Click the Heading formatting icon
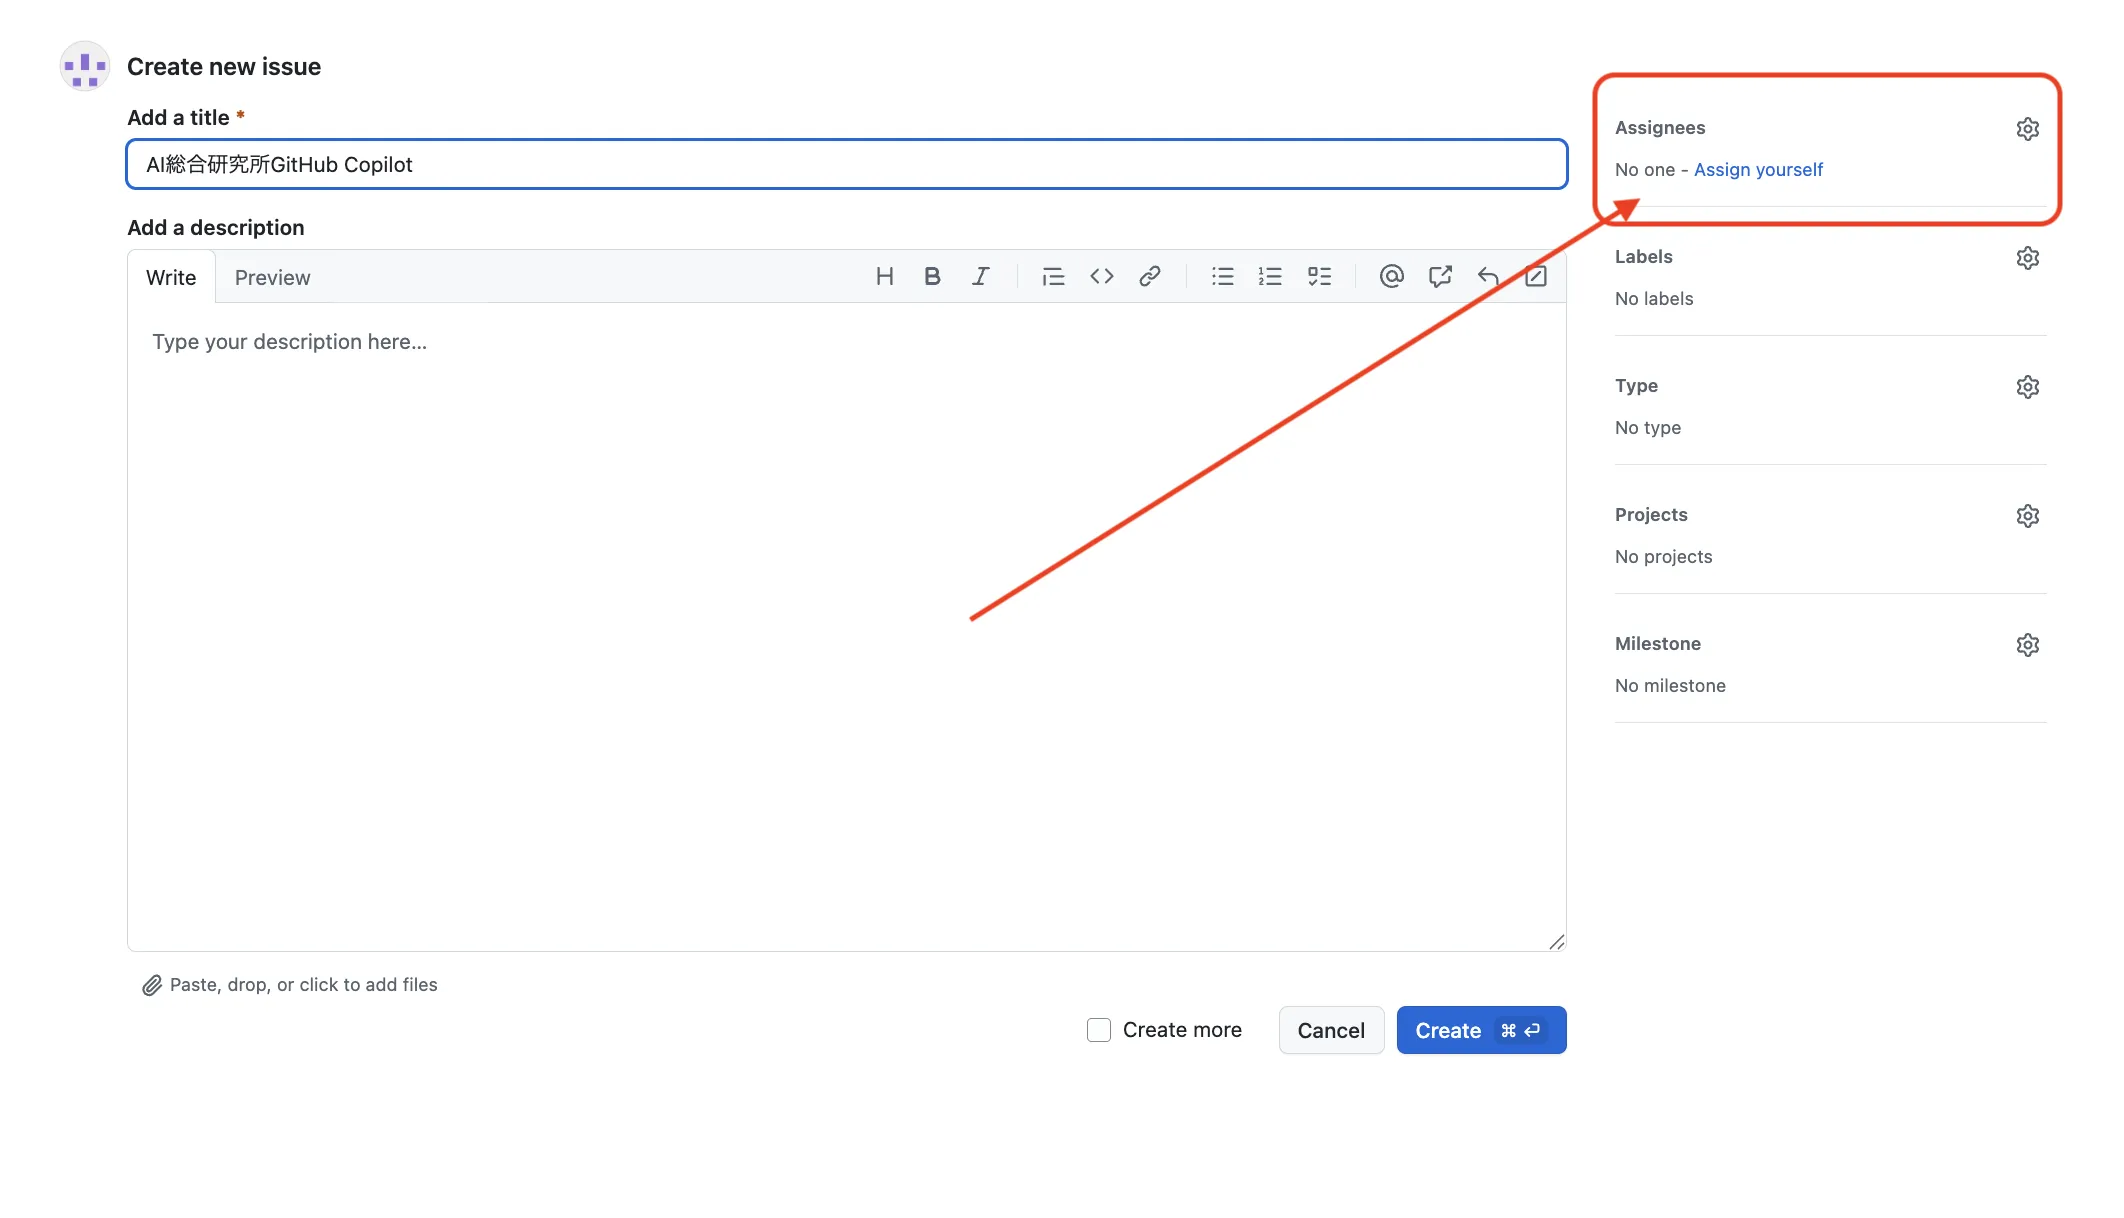2124x1218 pixels. pyautogui.click(x=884, y=277)
